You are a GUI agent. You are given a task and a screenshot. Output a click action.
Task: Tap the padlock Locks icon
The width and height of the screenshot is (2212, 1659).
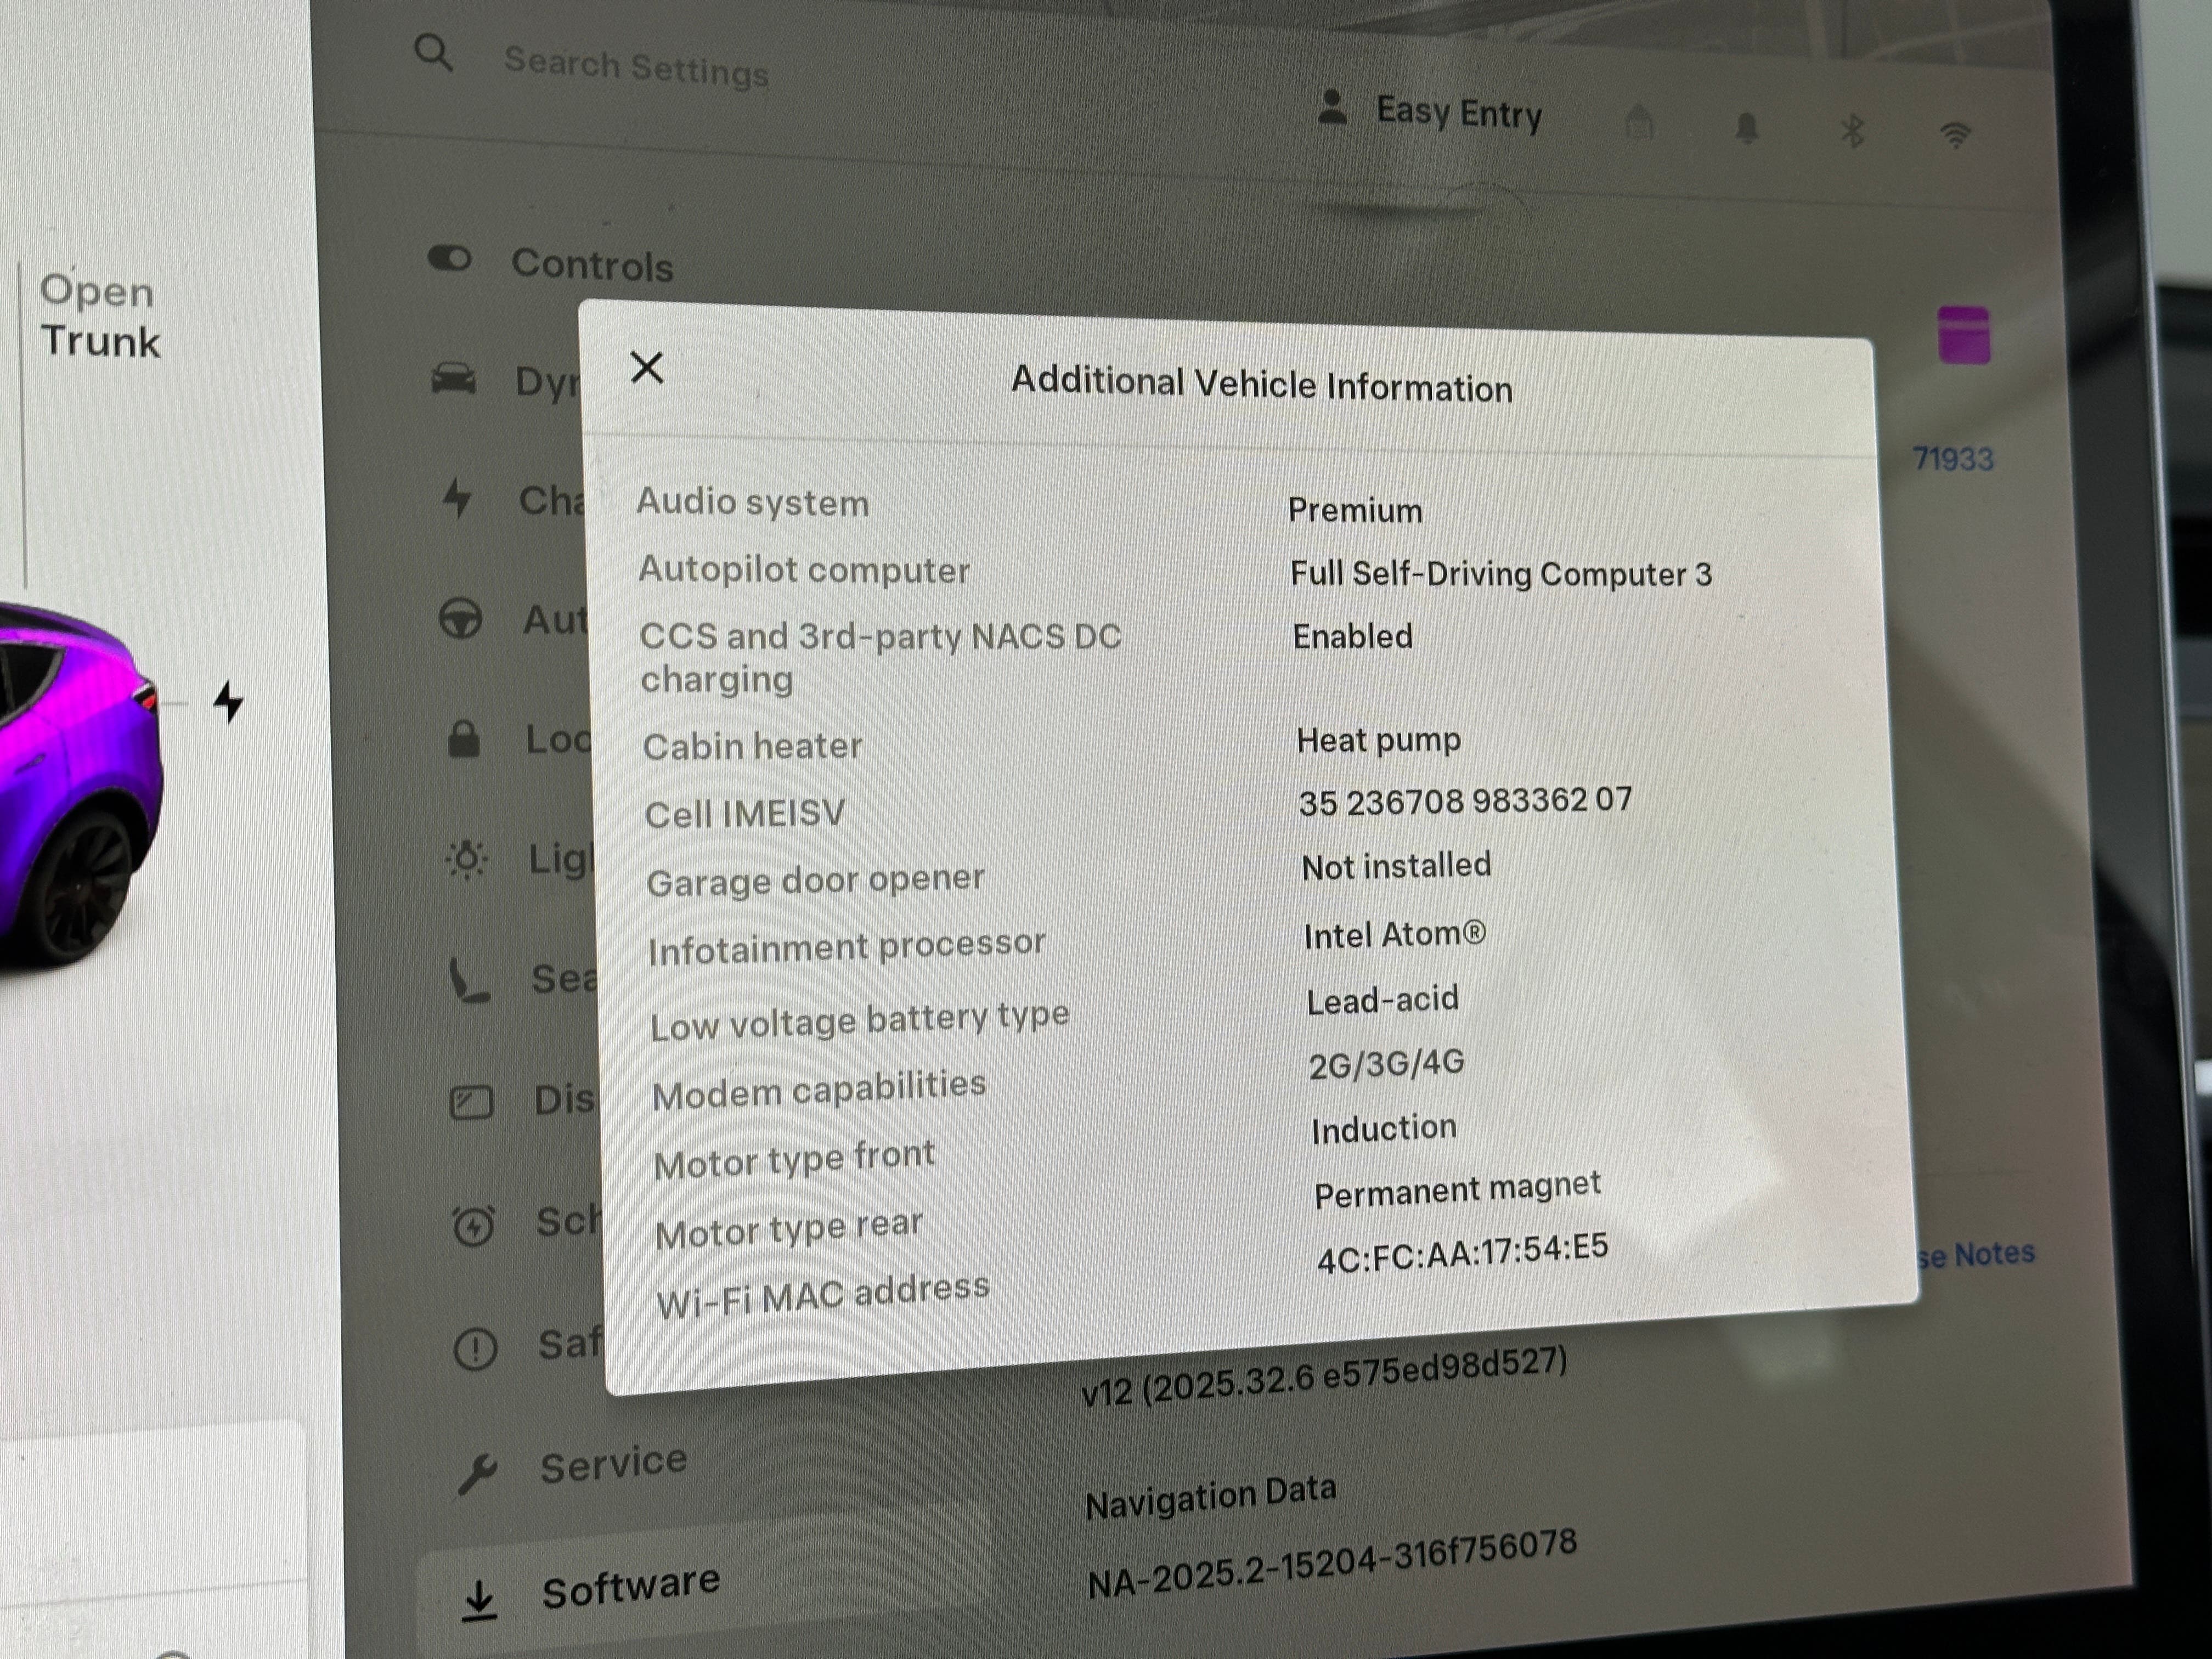[x=463, y=740]
